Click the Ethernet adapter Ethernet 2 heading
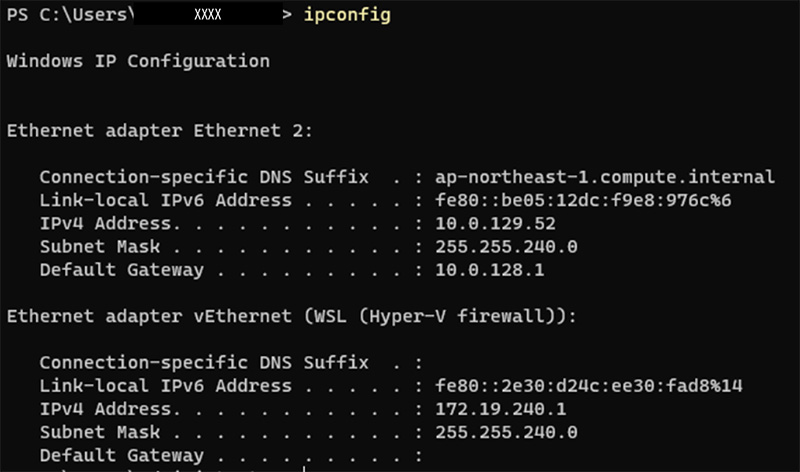Screen dimensions: 800x472 160,130
